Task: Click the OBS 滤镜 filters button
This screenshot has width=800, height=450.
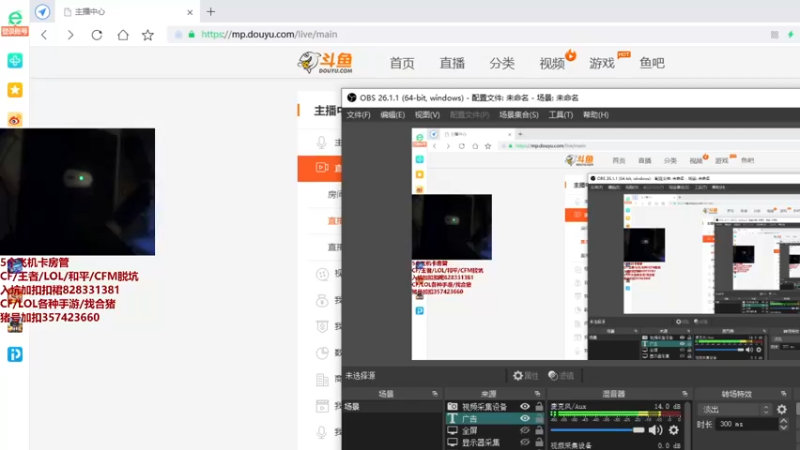Action: pyautogui.click(x=561, y=376)
